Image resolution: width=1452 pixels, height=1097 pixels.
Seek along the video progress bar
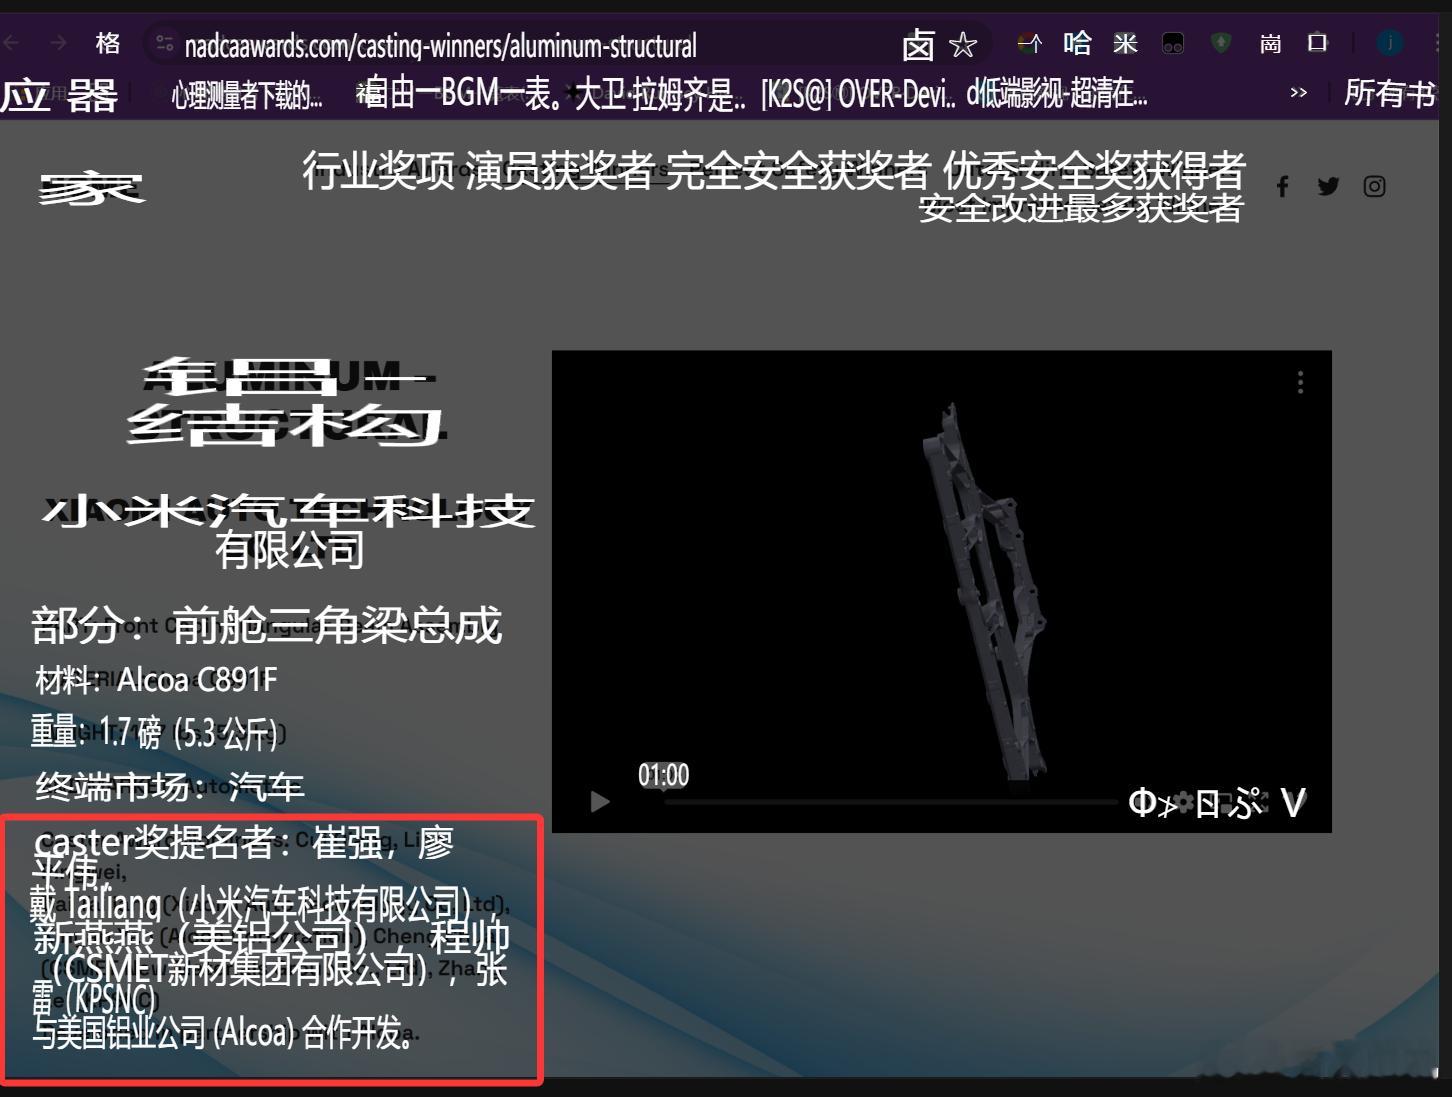pos(890,802)
